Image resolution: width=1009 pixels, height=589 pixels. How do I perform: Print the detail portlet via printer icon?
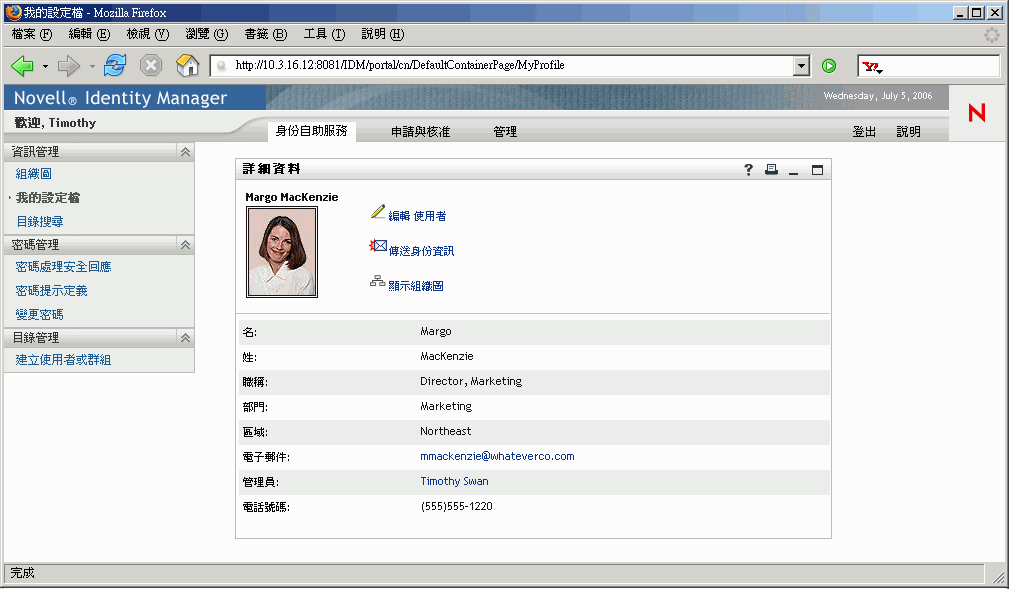click(x=771, y=169)
